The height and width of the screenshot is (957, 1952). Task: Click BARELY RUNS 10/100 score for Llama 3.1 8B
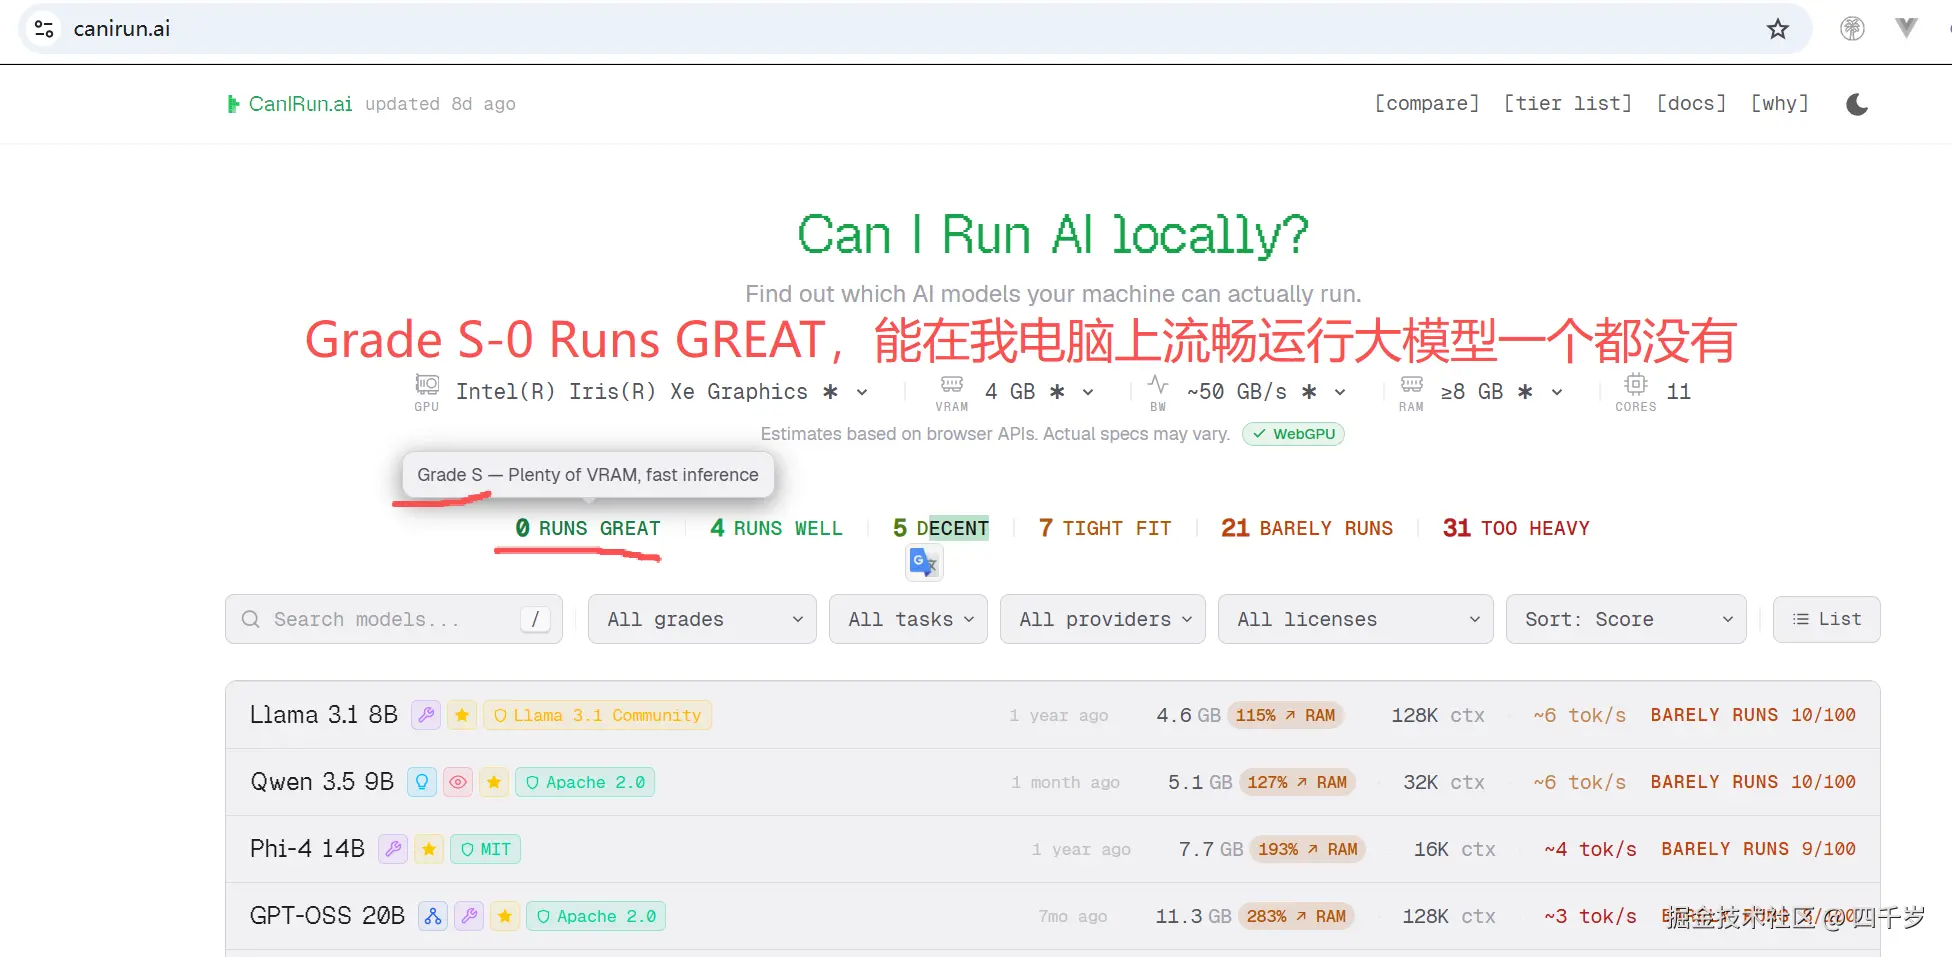pyautogui.click(x=1753, y=715)
